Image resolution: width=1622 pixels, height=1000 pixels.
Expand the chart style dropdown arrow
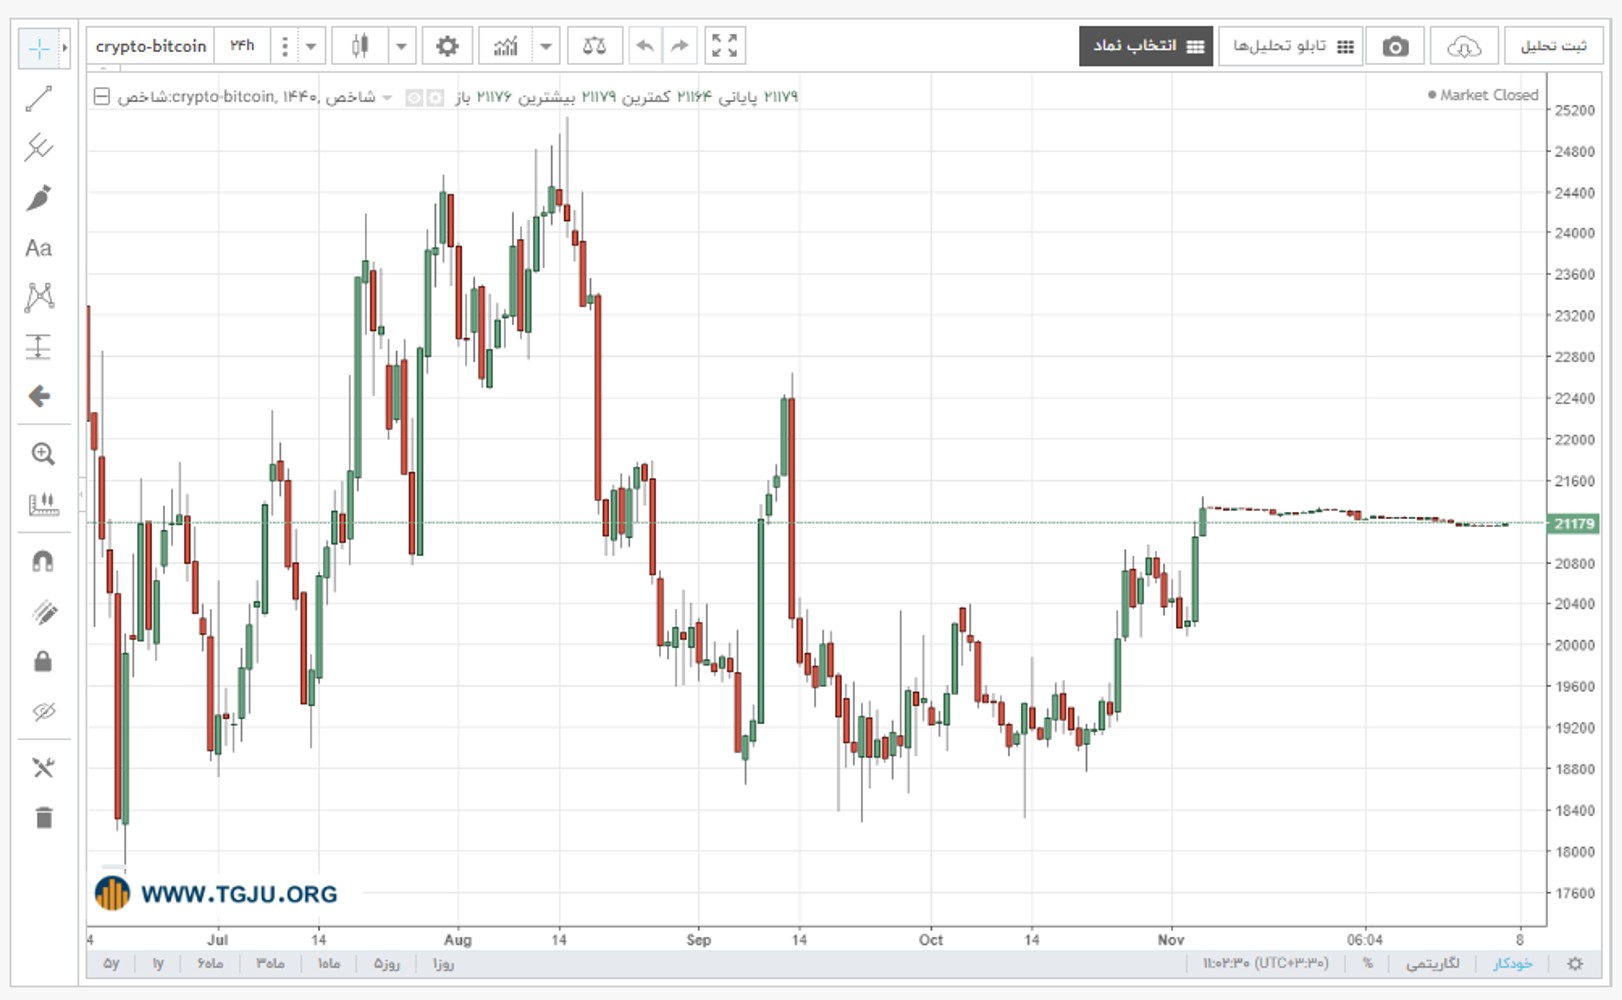pos(401,46)
